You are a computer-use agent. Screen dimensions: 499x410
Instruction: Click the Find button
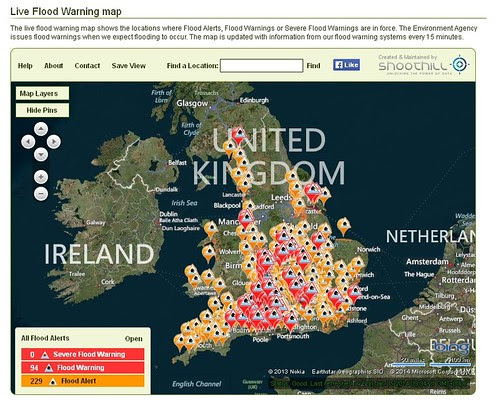313,66
